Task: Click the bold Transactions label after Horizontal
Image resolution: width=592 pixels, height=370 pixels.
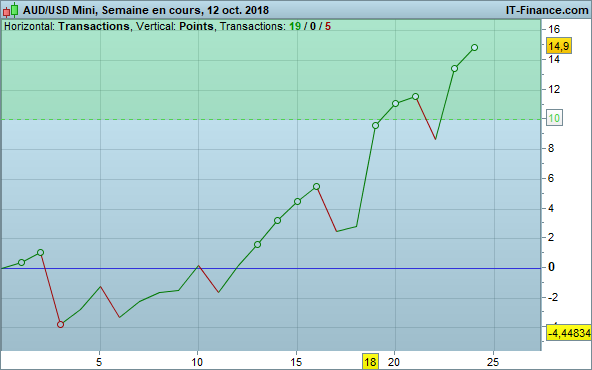Action: tap(94, 26)
